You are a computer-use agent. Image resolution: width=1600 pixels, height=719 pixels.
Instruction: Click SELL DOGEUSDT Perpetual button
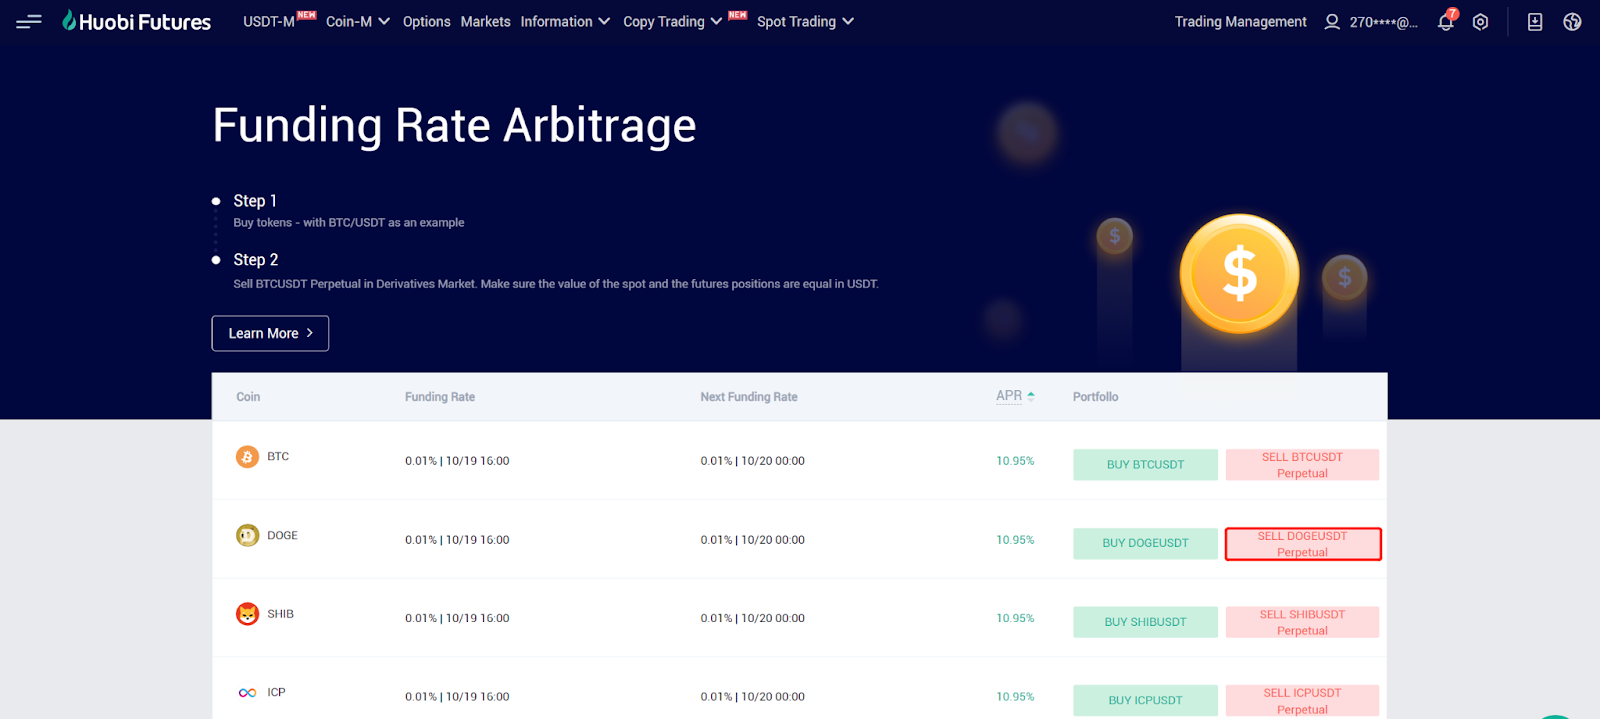1302,544
